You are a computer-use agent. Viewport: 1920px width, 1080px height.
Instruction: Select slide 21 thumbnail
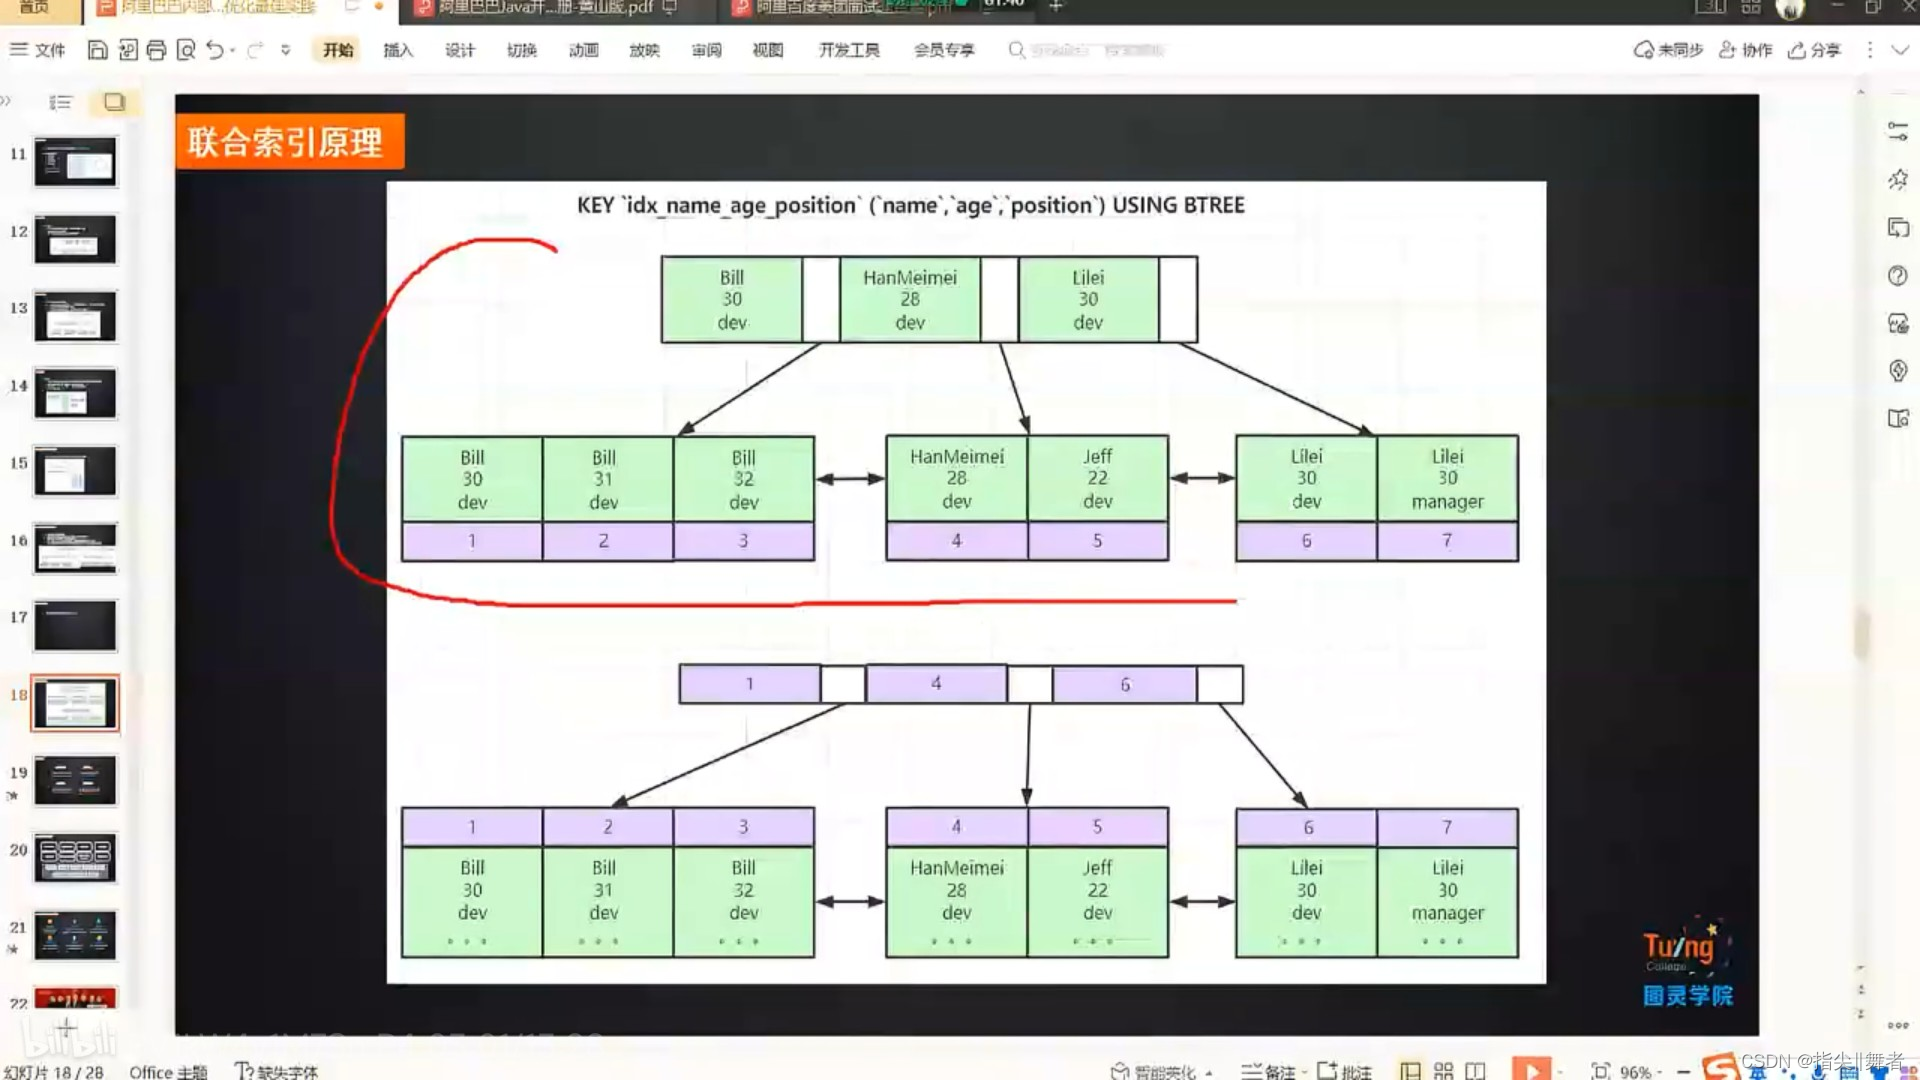75,936
